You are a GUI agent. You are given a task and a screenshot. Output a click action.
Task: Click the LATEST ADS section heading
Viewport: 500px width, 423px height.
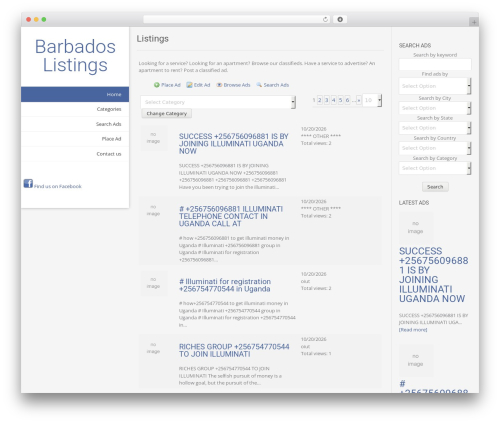coord(414,203)
